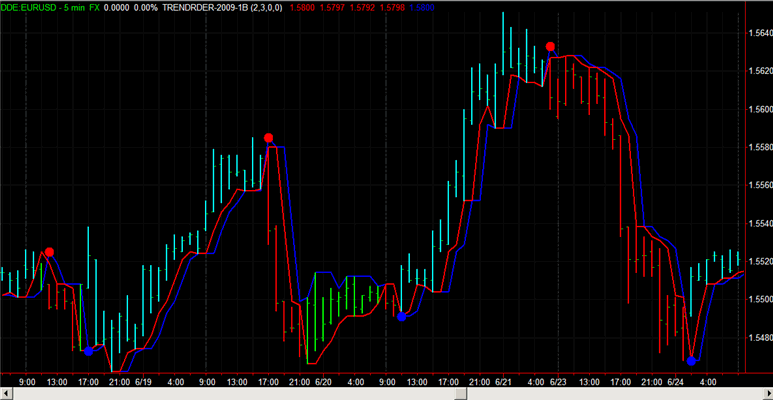Click the 1.5600 price axis label
This screenshot has width=773, height=400.
(760, 109)
